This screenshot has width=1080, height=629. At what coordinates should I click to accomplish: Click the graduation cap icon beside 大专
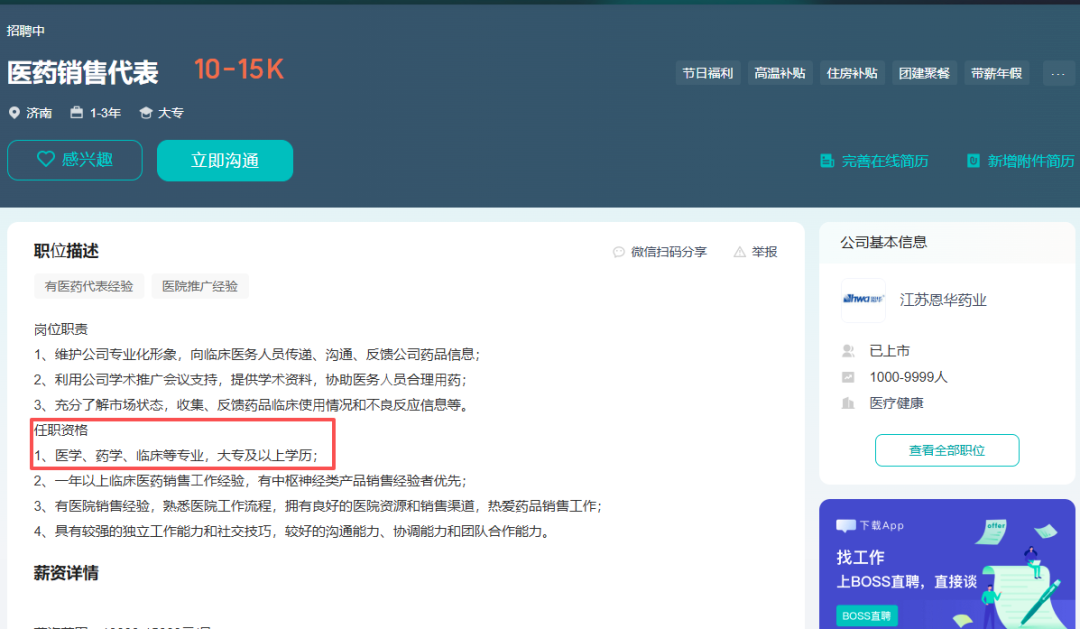point(145,112)
